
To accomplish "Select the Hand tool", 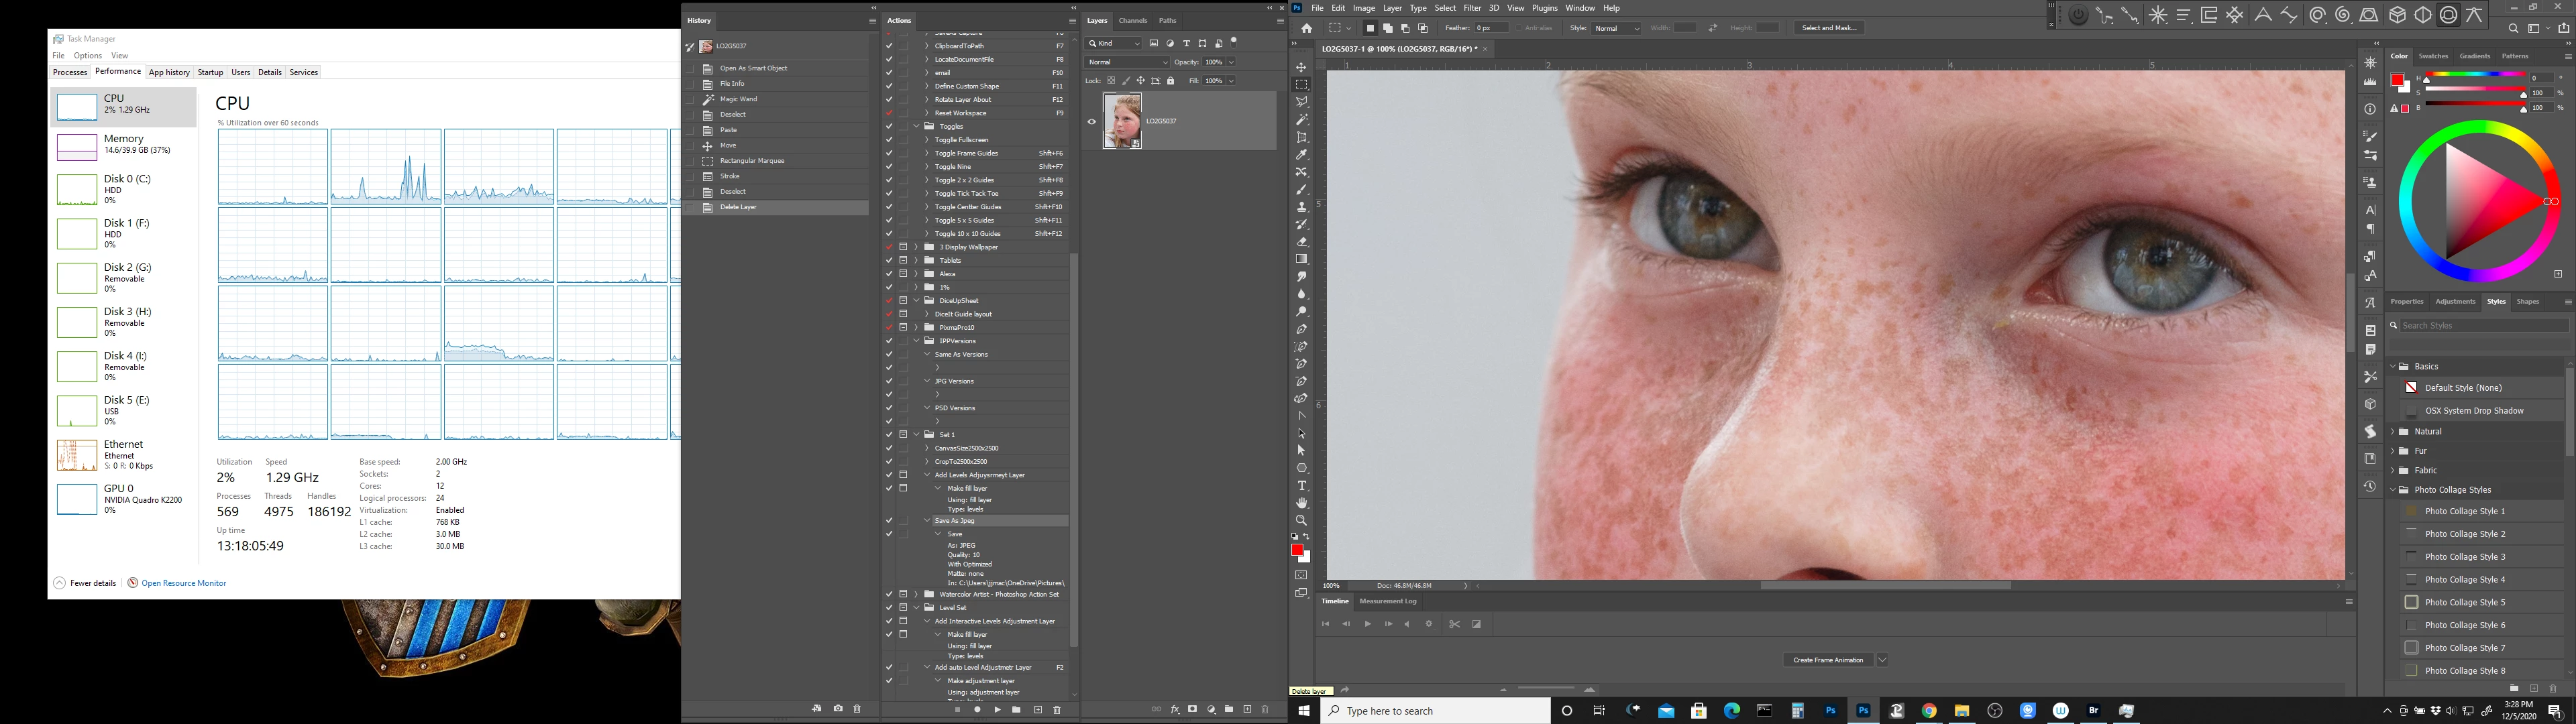I will pyautogui.click(x=1301, y=503).
